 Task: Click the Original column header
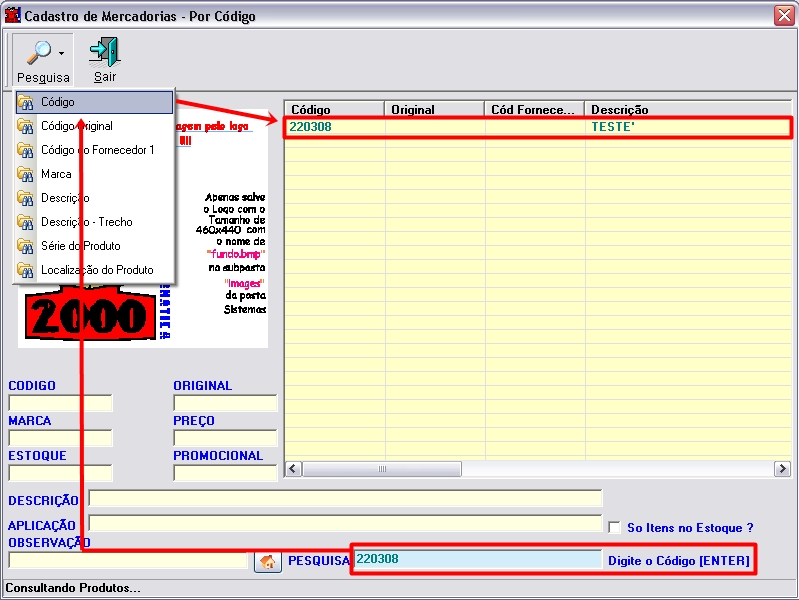(x=434, y=109)
